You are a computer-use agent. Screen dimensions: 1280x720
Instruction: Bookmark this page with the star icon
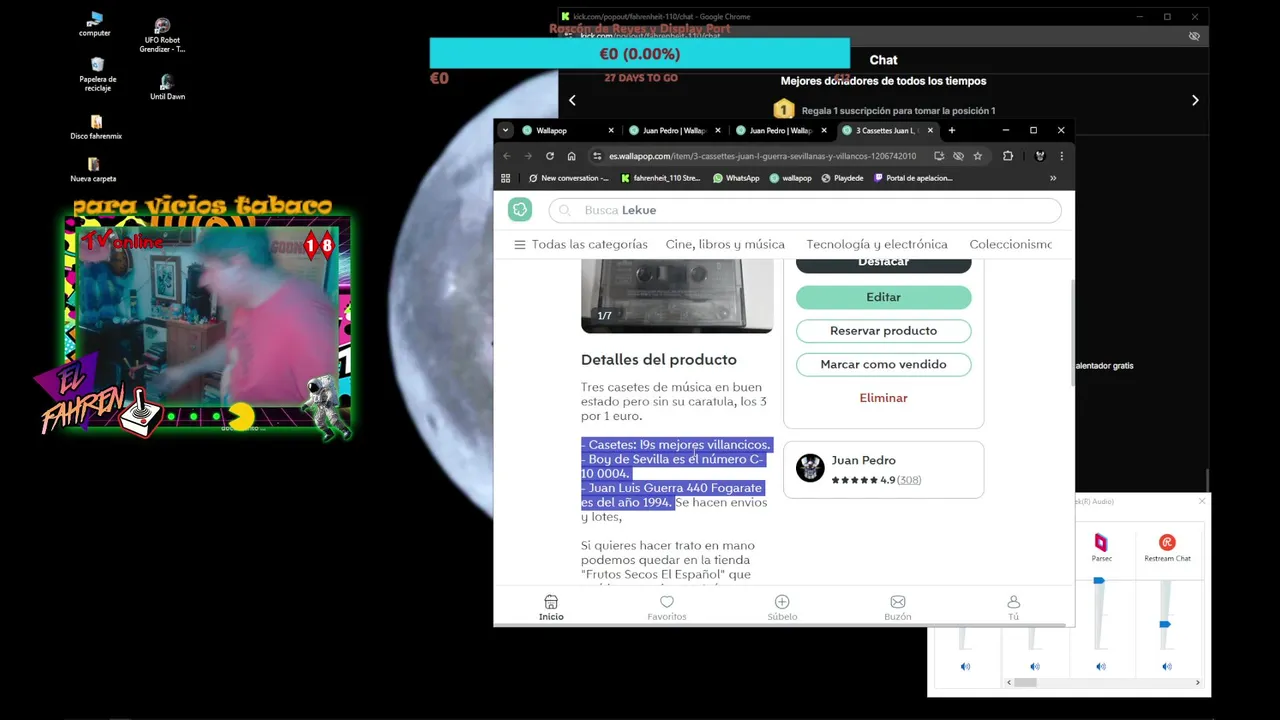point(977,156)
